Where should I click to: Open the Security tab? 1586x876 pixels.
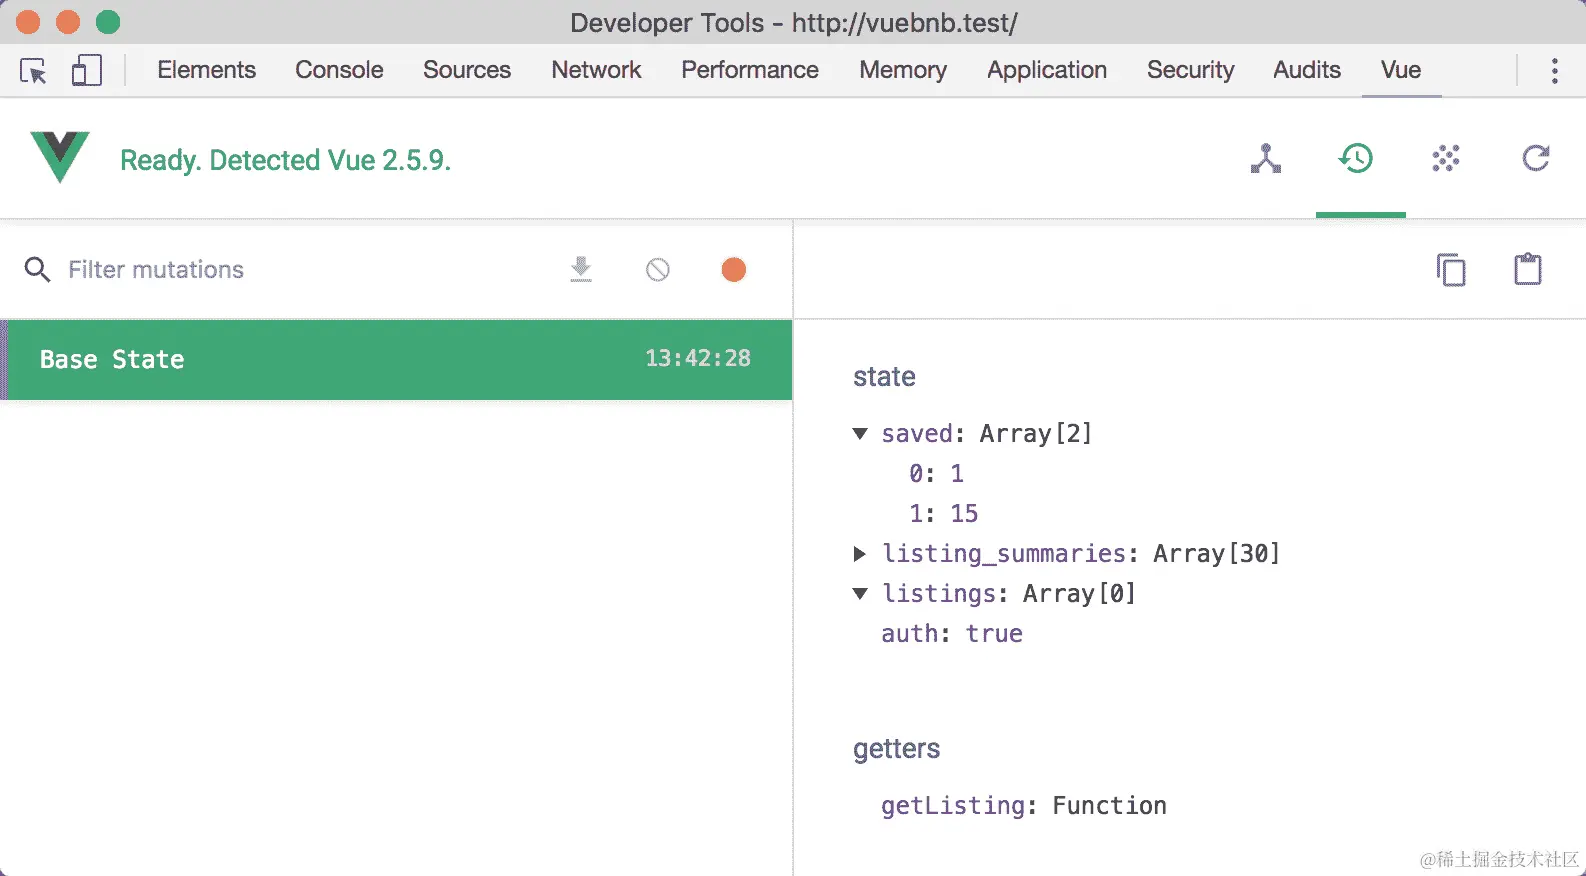pyautogui.click(x=1190, y=70)
